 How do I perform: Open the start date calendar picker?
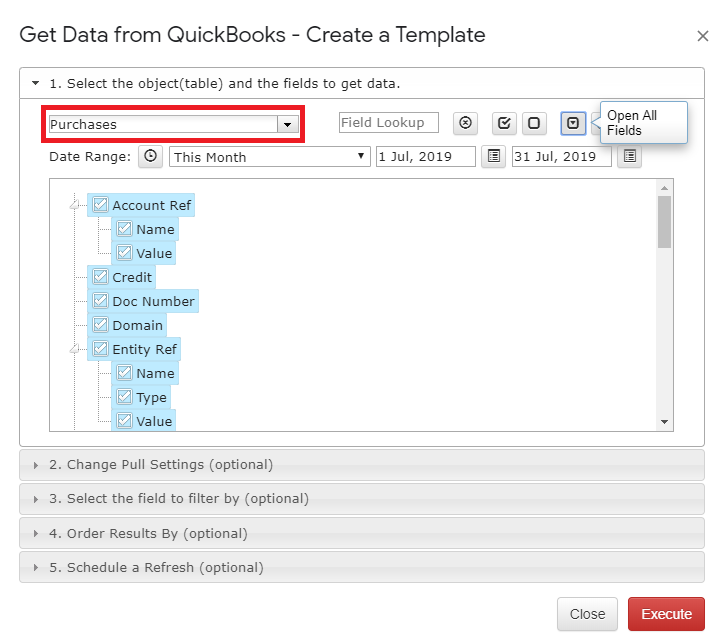coord(493,156)
